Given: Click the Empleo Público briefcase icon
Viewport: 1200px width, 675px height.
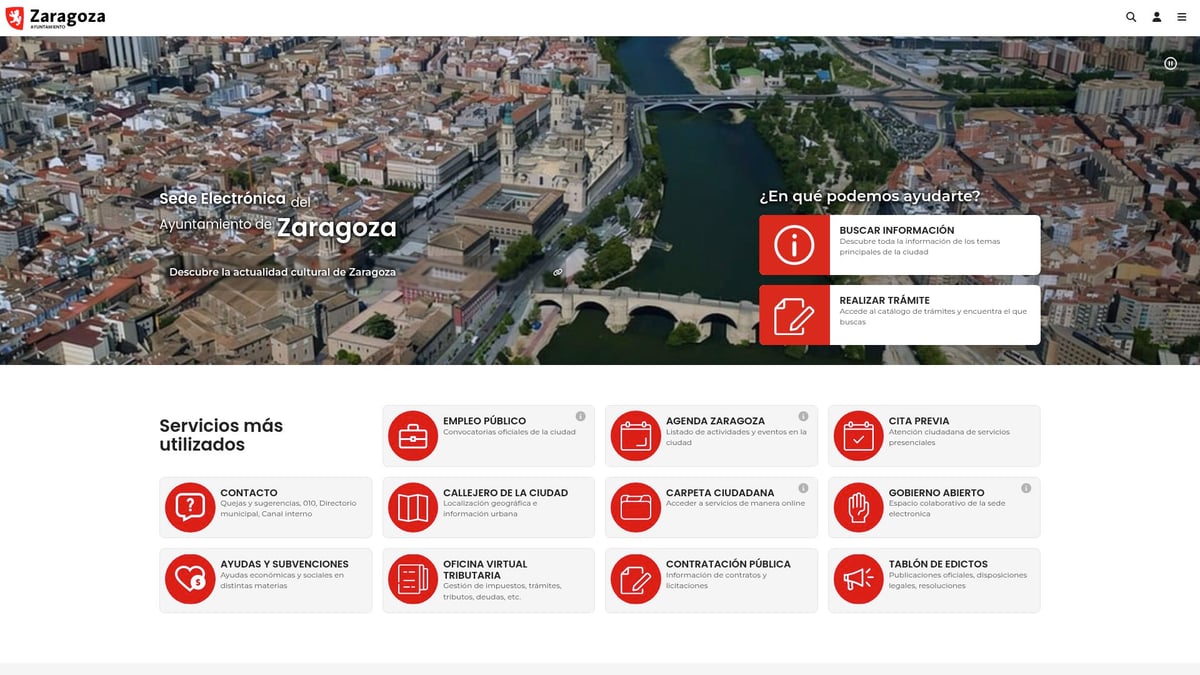Looking at the screenshot, I should pos(413,436).
